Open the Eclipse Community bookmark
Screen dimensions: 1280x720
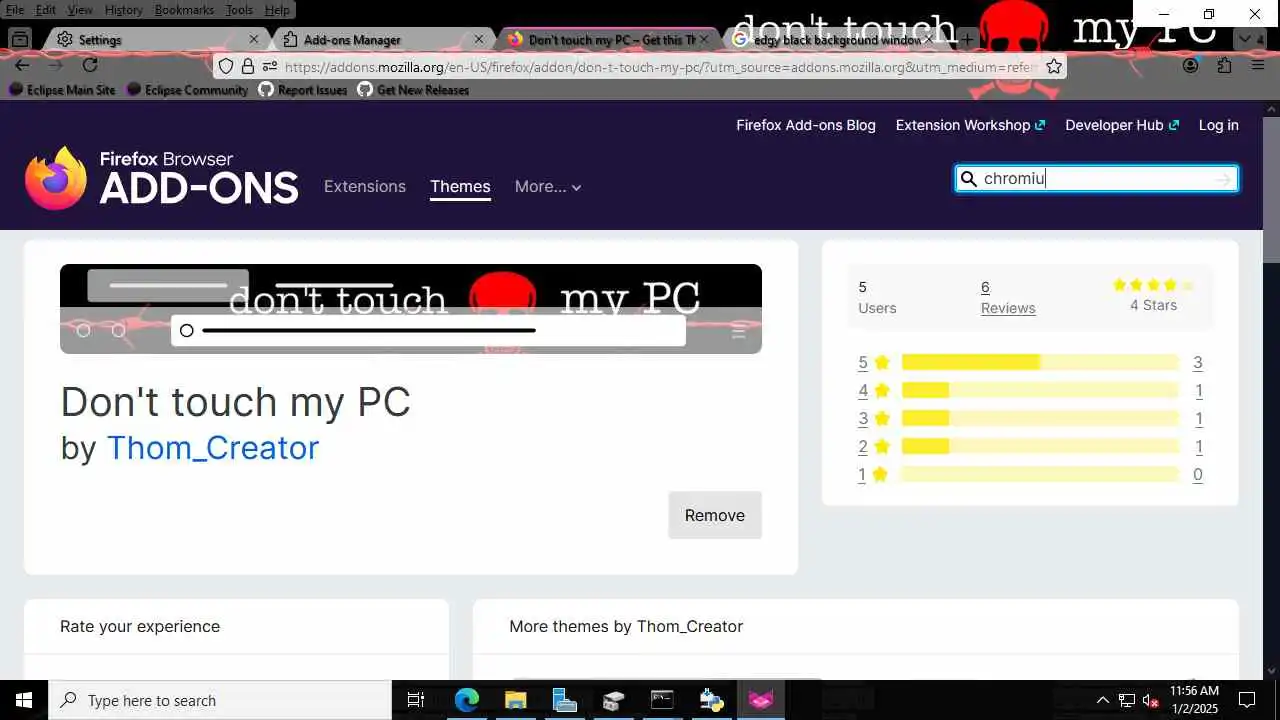(x=187, y=90)
